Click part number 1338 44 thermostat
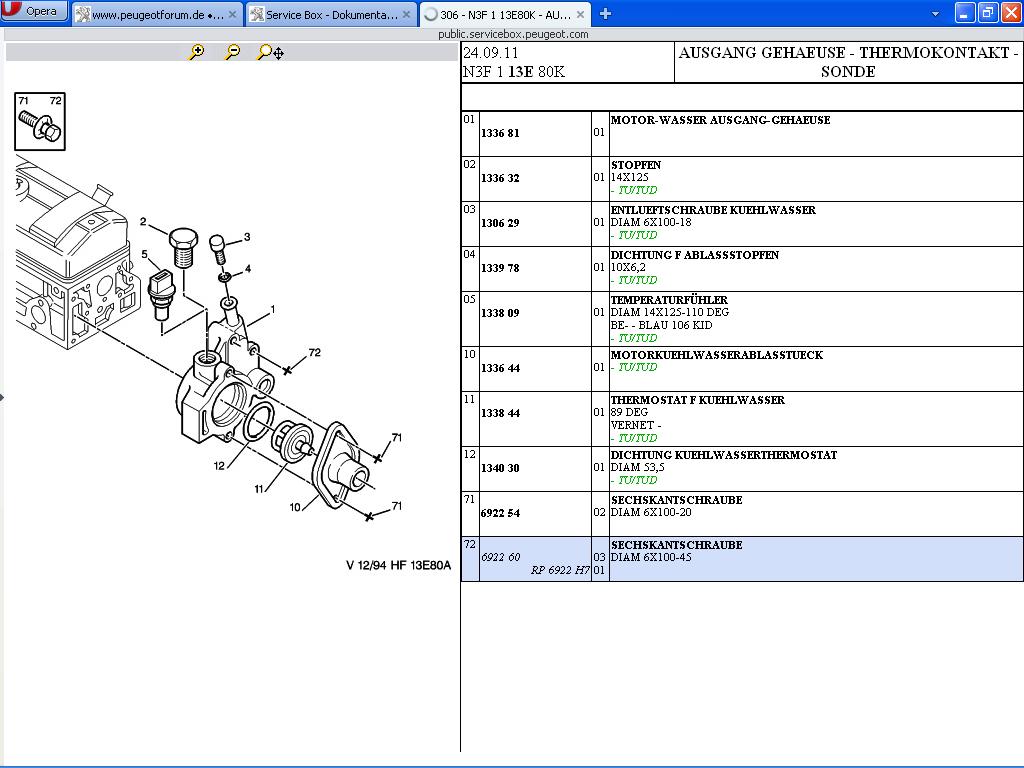Image resolution: width=1024 pixels, height=768 pixels. click(x=500, y=413)
